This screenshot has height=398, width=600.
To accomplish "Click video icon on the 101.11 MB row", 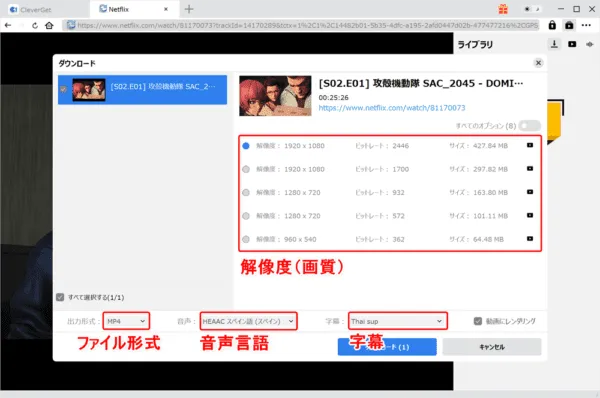I will click(530, 215).
